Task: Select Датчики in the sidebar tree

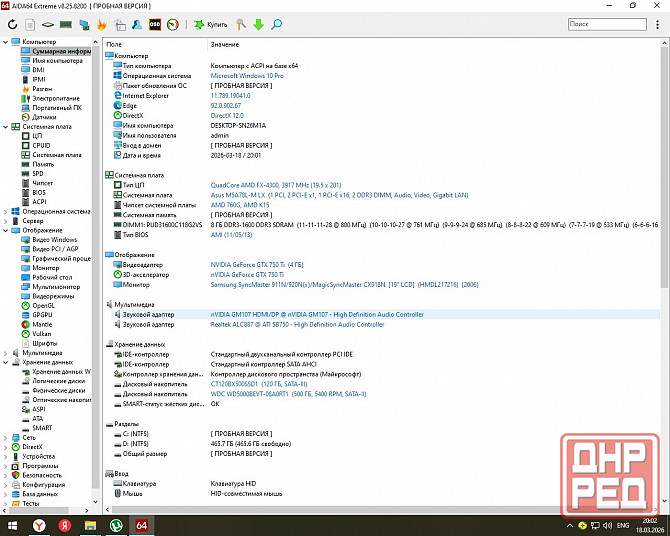Action: point(43,117)
